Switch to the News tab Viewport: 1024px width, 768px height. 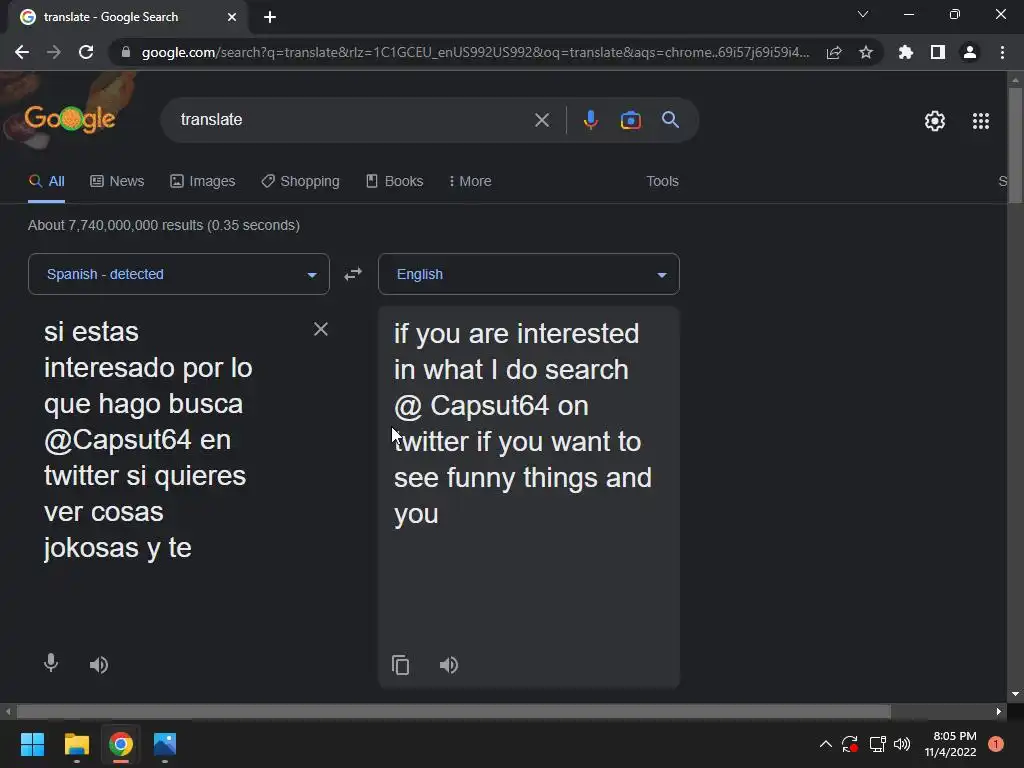(117, 182)
